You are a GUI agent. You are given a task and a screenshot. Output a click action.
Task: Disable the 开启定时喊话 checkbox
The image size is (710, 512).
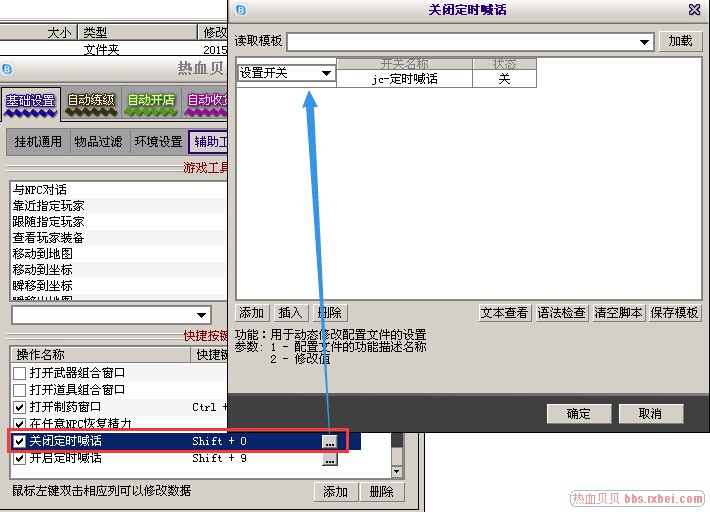click(19, 459)
